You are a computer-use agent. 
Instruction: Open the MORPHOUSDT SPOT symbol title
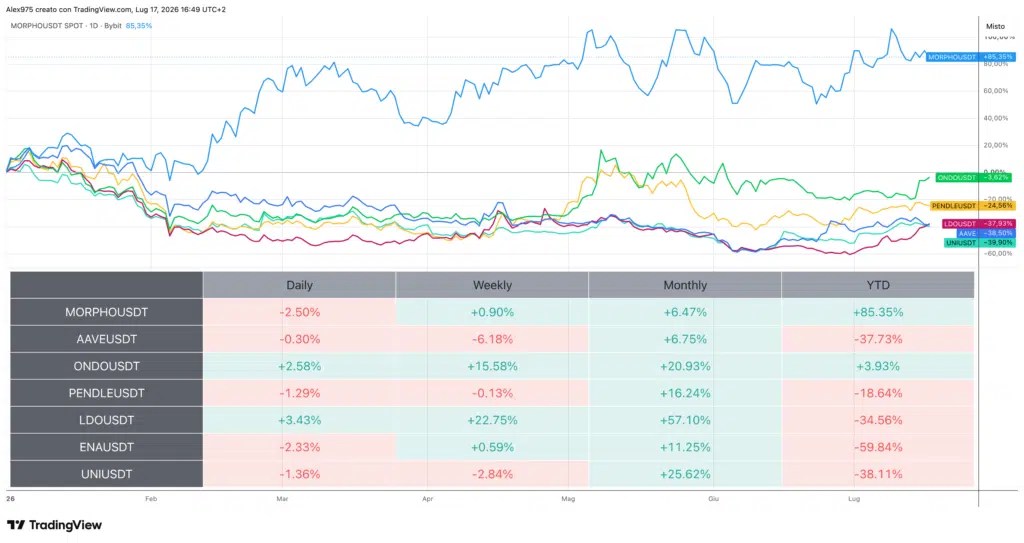click(x=46, y=26)
